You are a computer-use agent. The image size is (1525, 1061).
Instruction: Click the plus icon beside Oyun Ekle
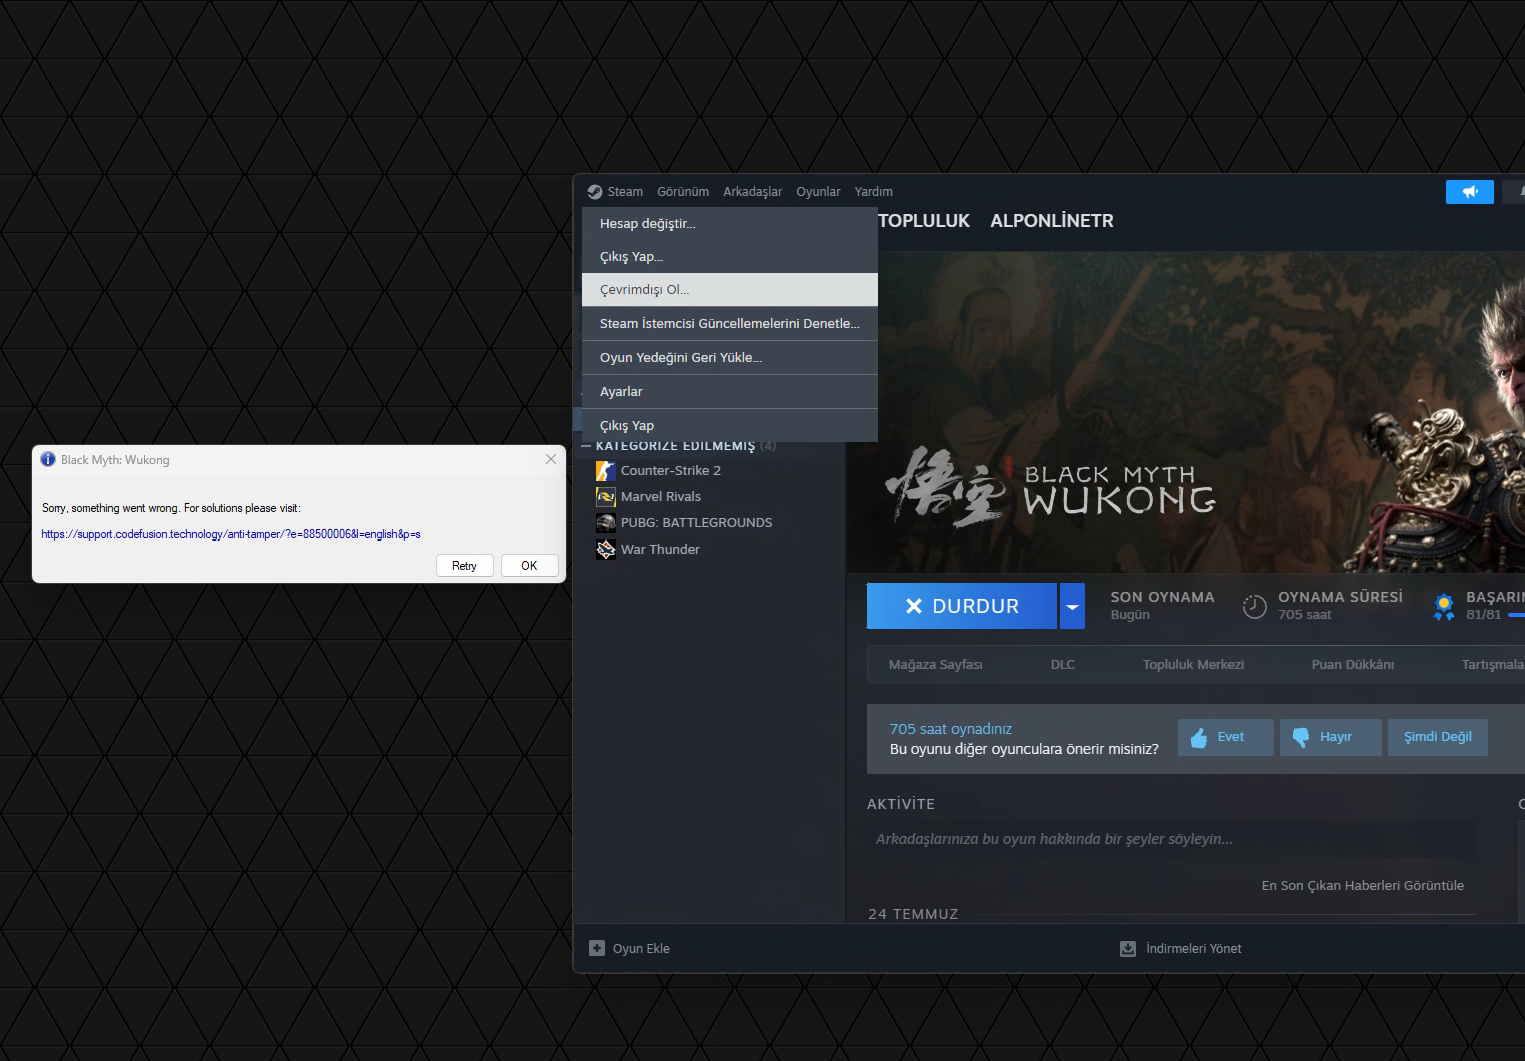pos(597,948)
